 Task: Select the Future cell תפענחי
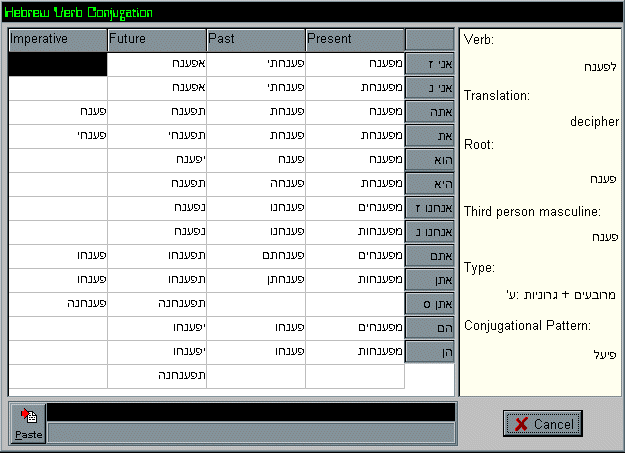coord(157,136)
